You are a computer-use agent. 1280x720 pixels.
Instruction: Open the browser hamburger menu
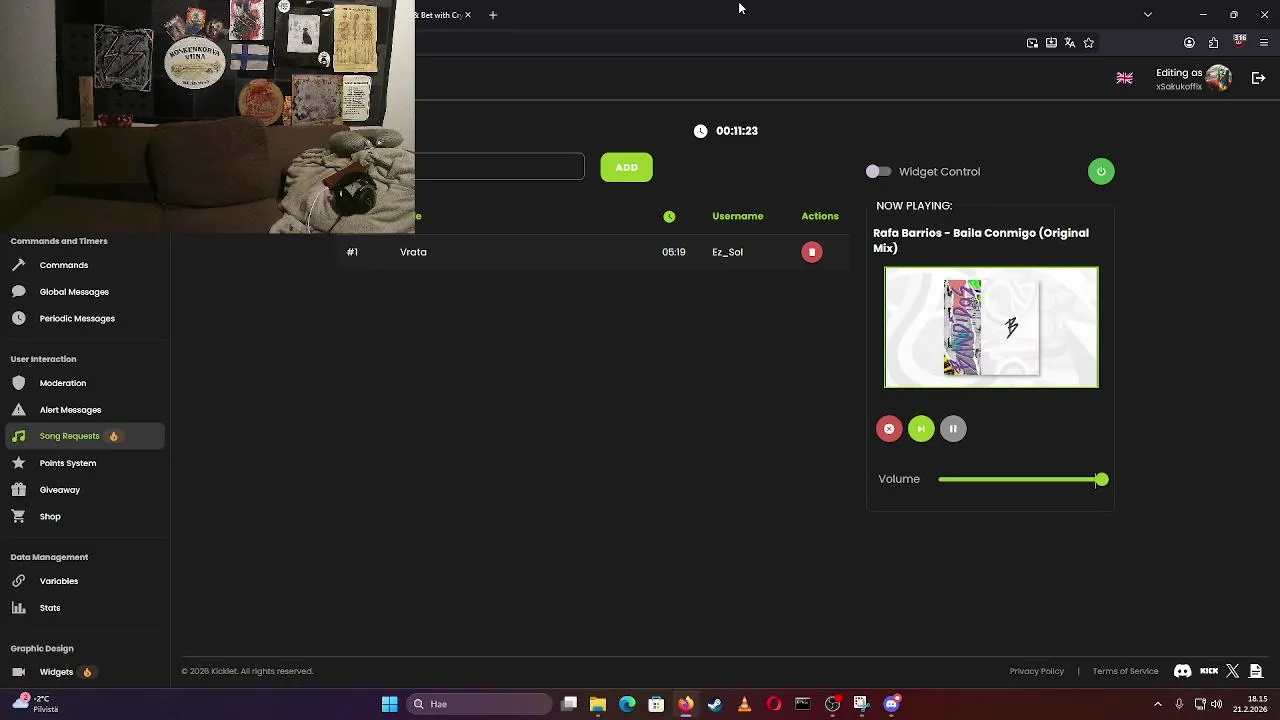1265,43
